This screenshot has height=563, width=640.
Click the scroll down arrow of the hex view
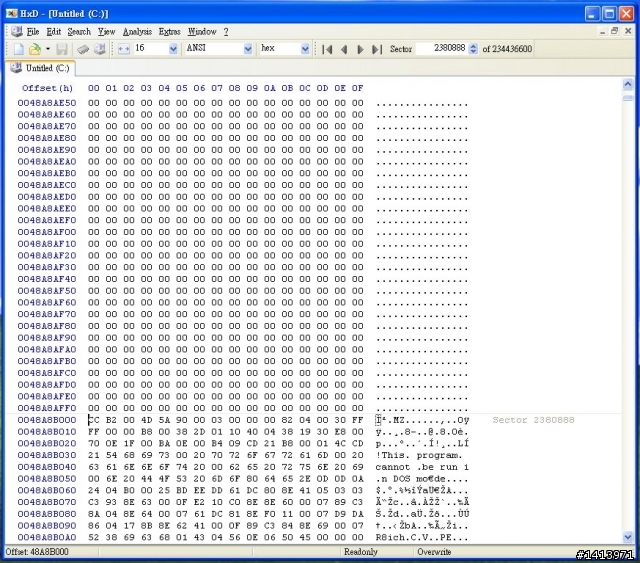628,536
